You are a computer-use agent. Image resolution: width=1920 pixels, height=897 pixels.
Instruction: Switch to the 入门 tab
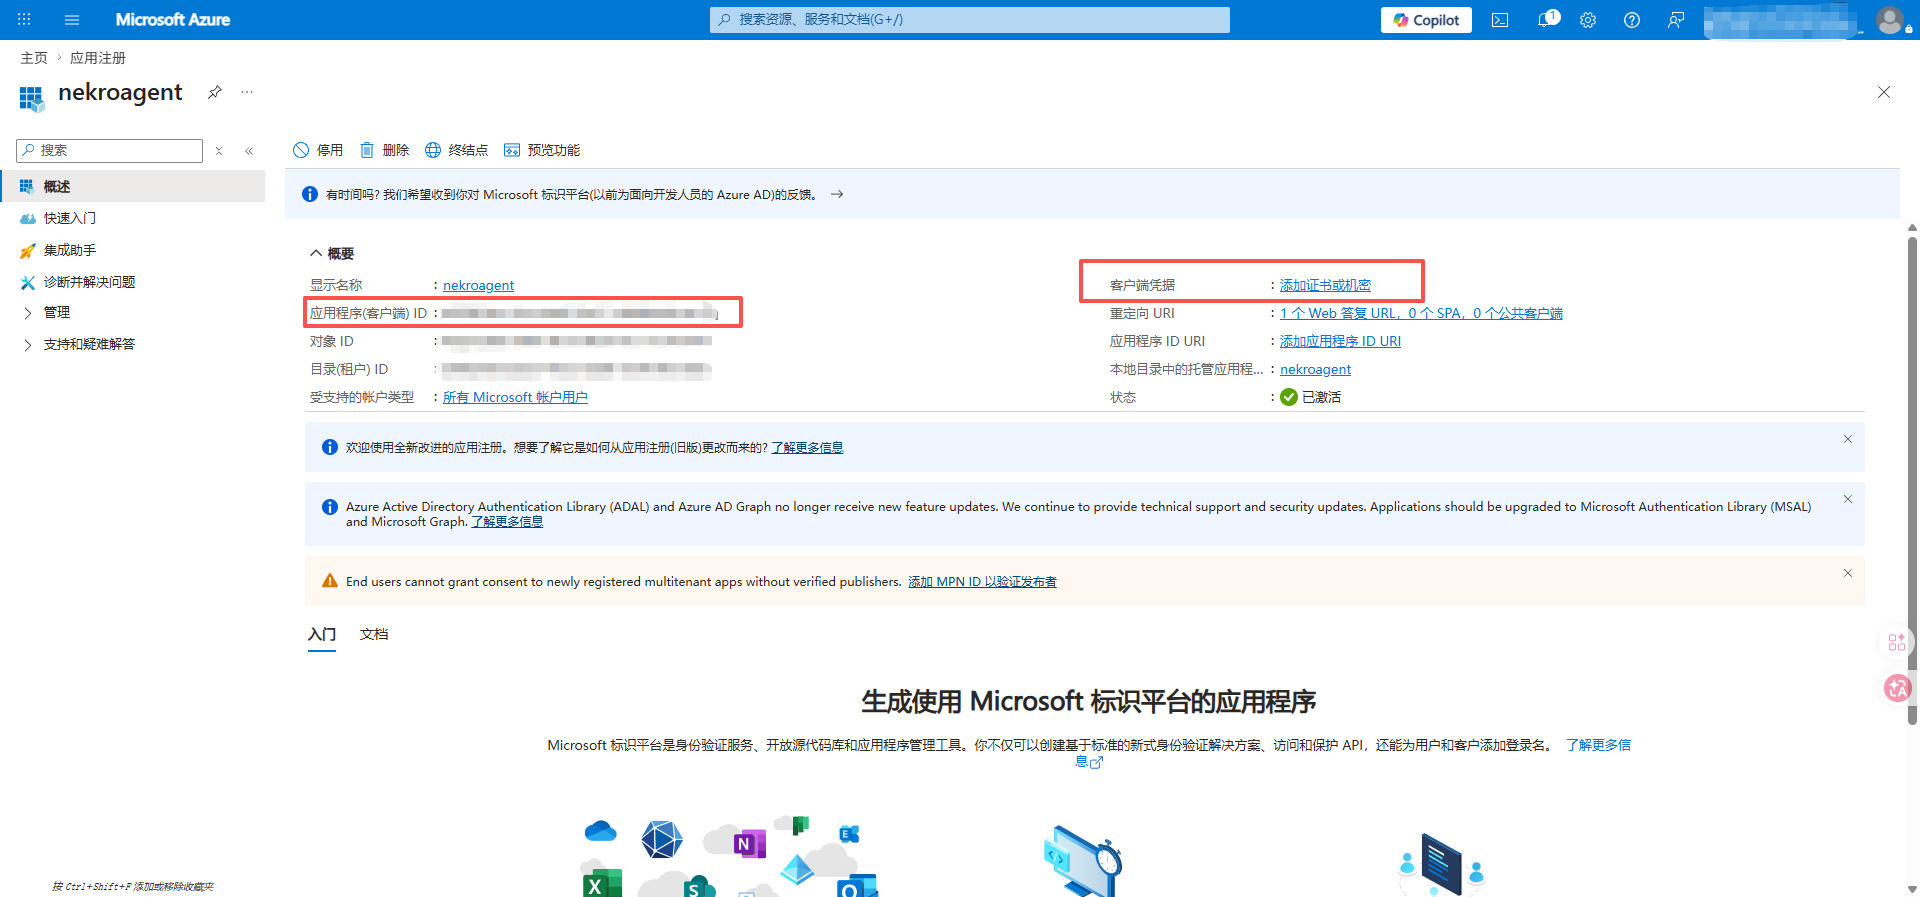click(322, 635)
